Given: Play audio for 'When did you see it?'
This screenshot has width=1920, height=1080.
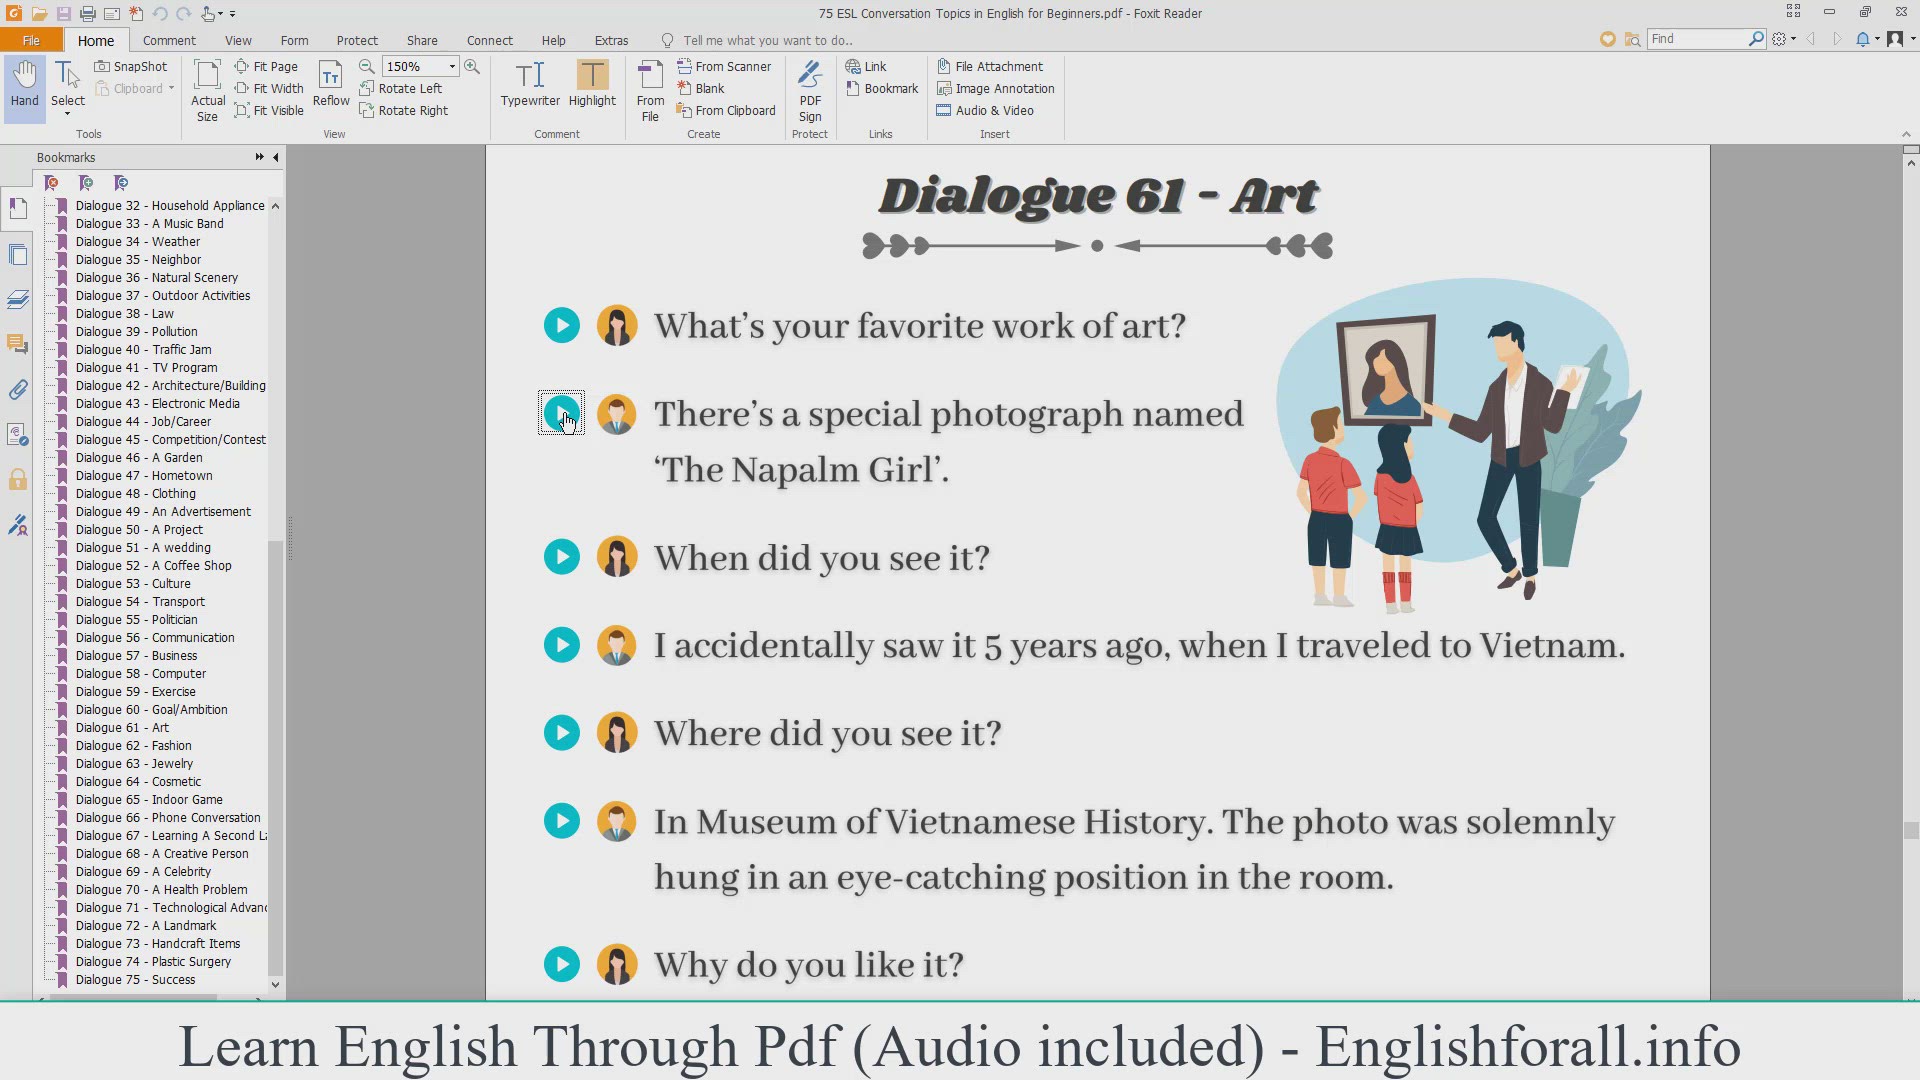Looking at the screenshot, I should pos(562,557).
